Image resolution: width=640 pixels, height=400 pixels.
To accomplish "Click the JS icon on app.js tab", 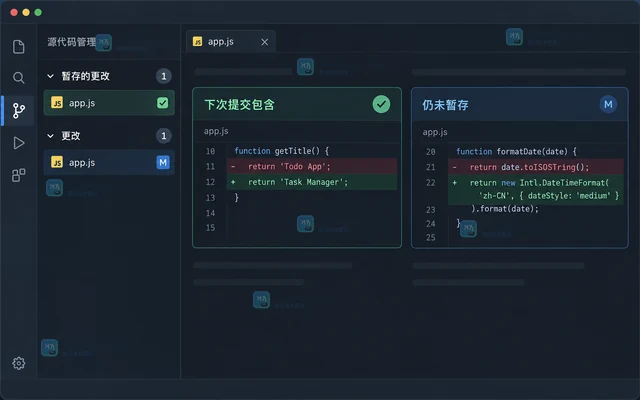I will click(198, 41).
